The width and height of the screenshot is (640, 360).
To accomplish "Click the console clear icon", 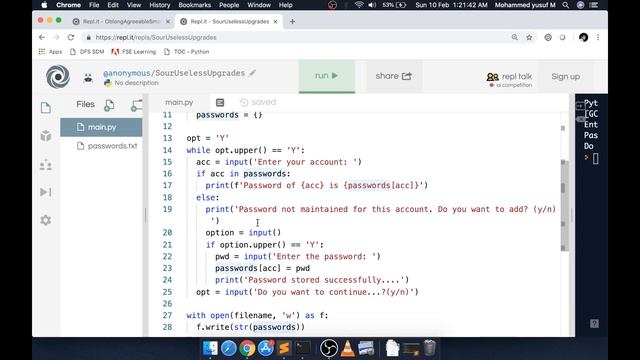I will pyautogui.click(x=580, y=119).
